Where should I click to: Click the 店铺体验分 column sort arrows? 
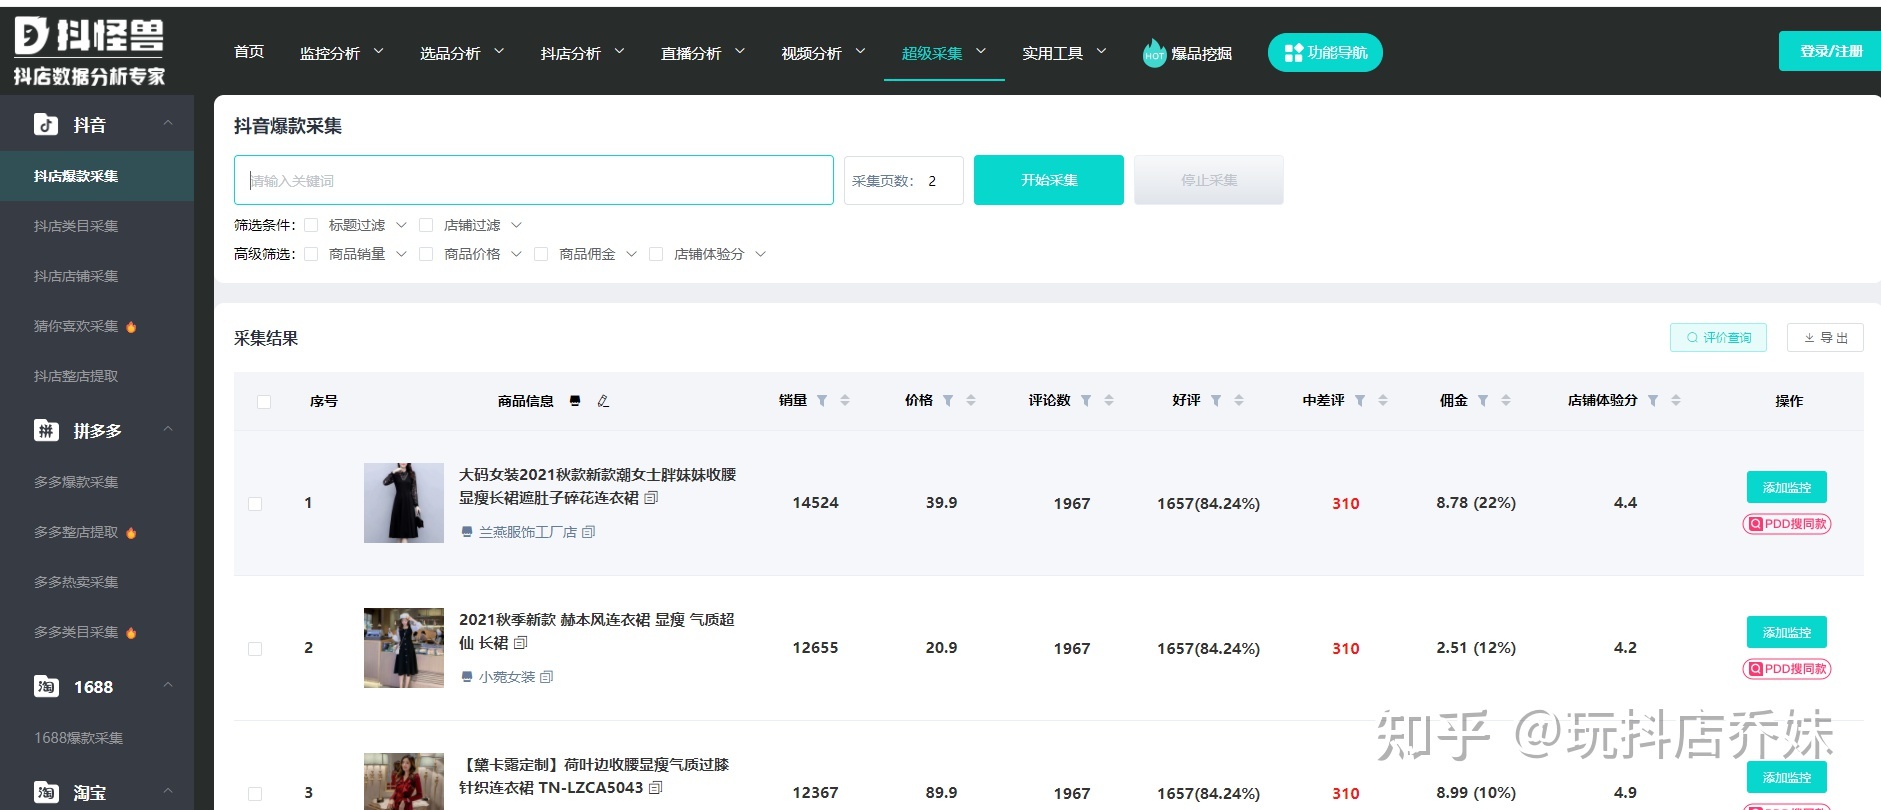[1676, 401]
